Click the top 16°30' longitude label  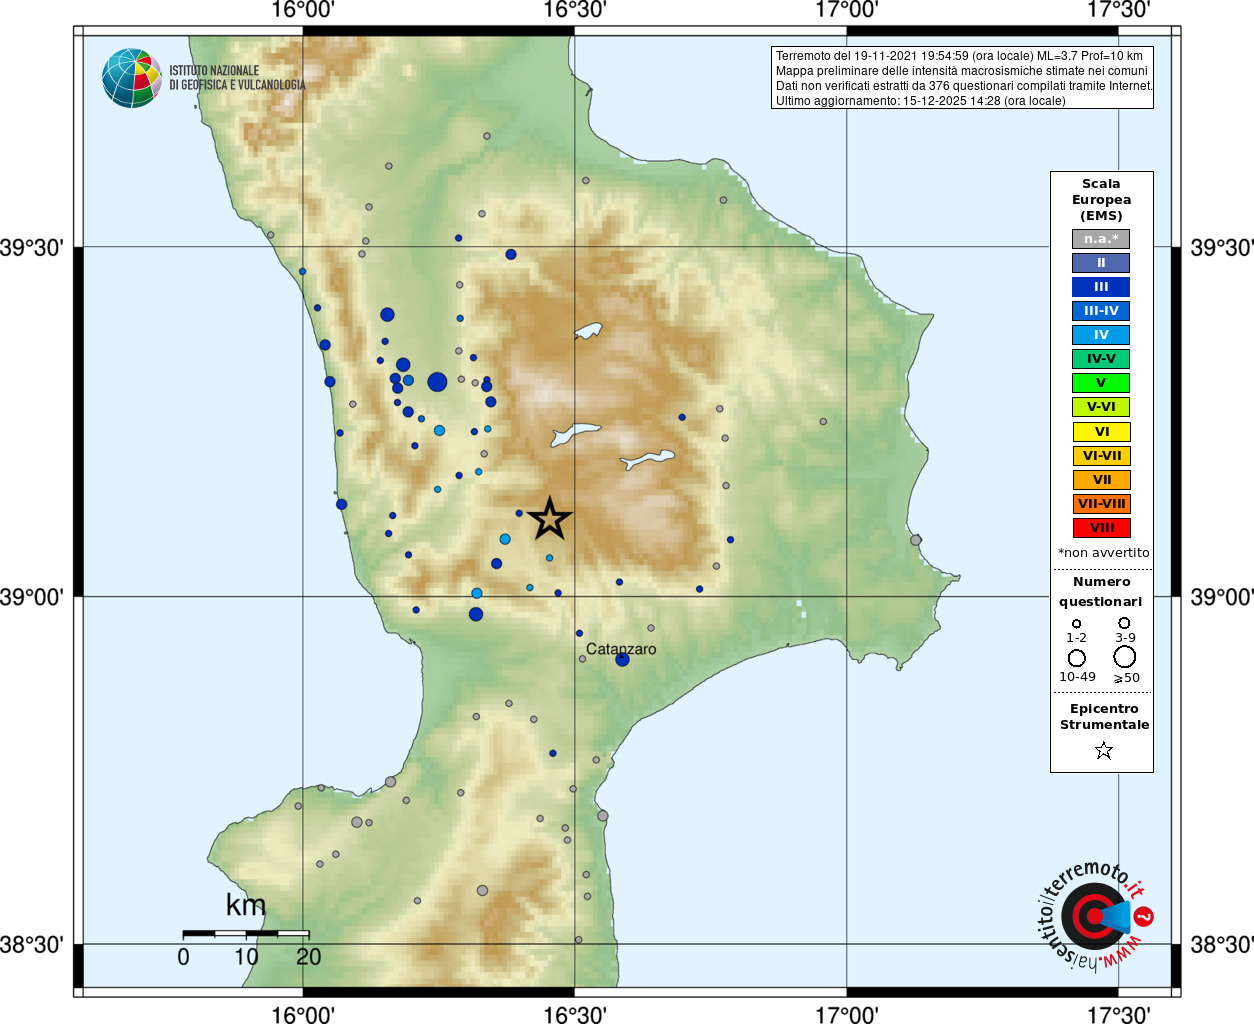coord(575,10)
